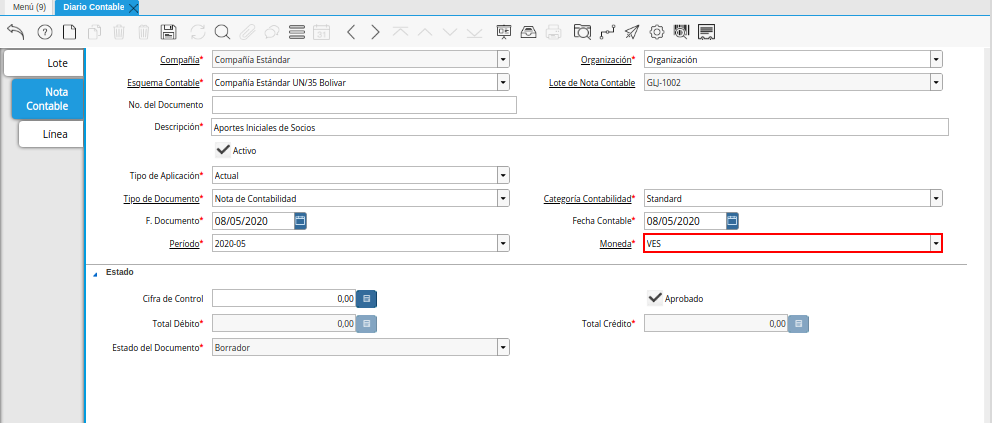Open Fecha Contable calendar picker button
The image size is (992, 423).
click(733, 221)
